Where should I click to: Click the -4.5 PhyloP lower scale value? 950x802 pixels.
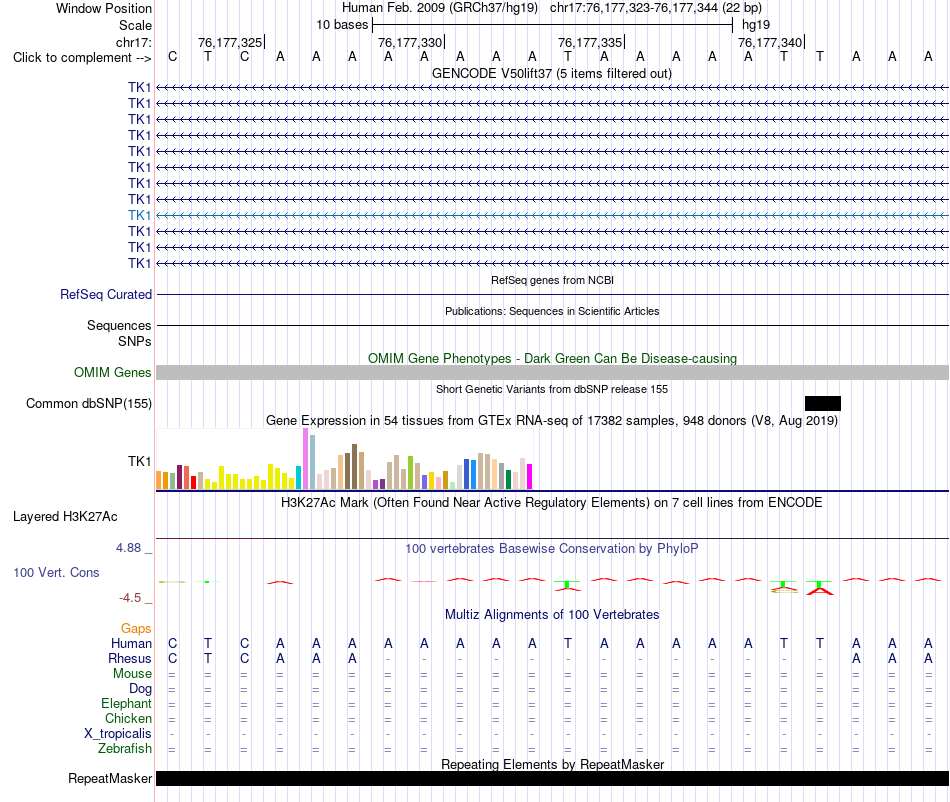130,598
